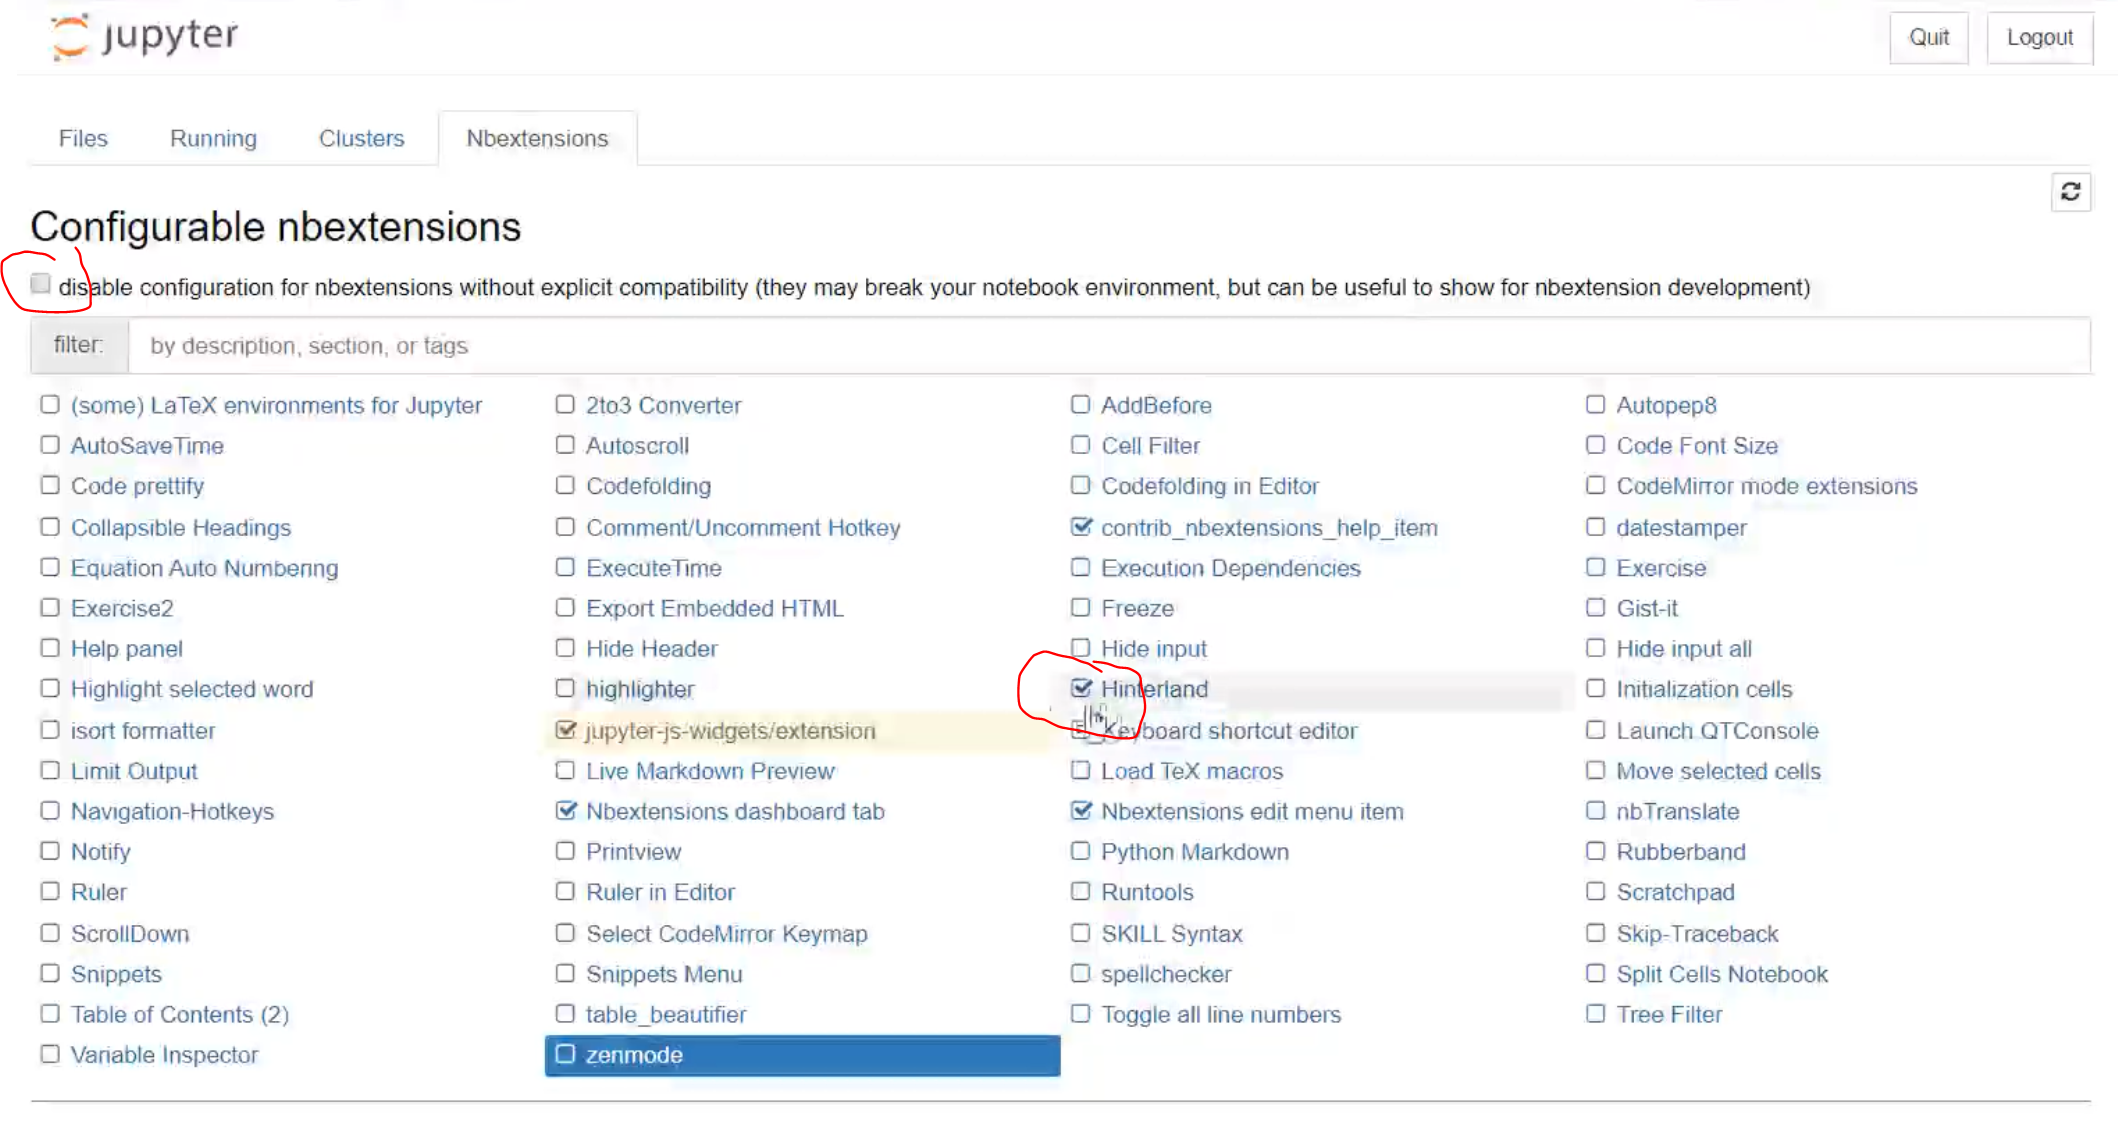Click the refresh nbextensions list icon

[2070, 191]
